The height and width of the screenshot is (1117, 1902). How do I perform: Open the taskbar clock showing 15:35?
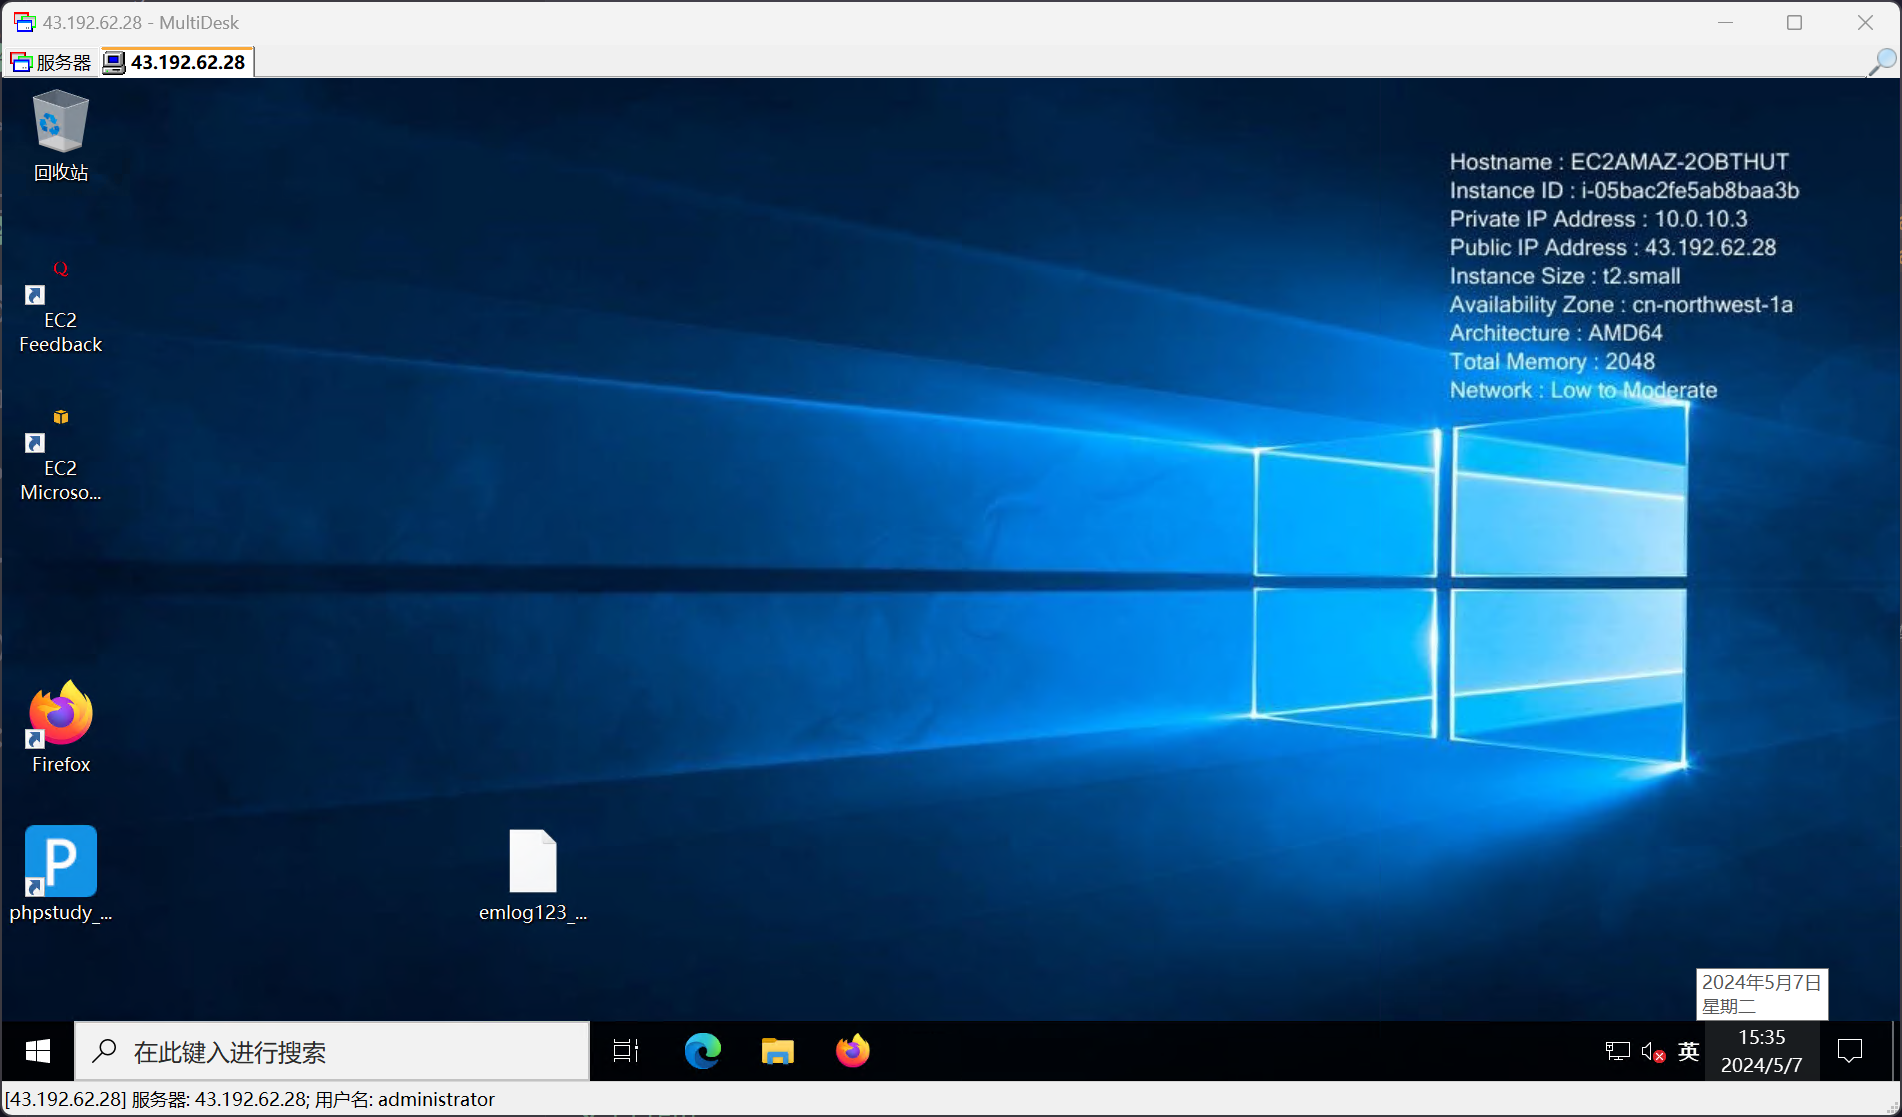coord(1762,1051)
